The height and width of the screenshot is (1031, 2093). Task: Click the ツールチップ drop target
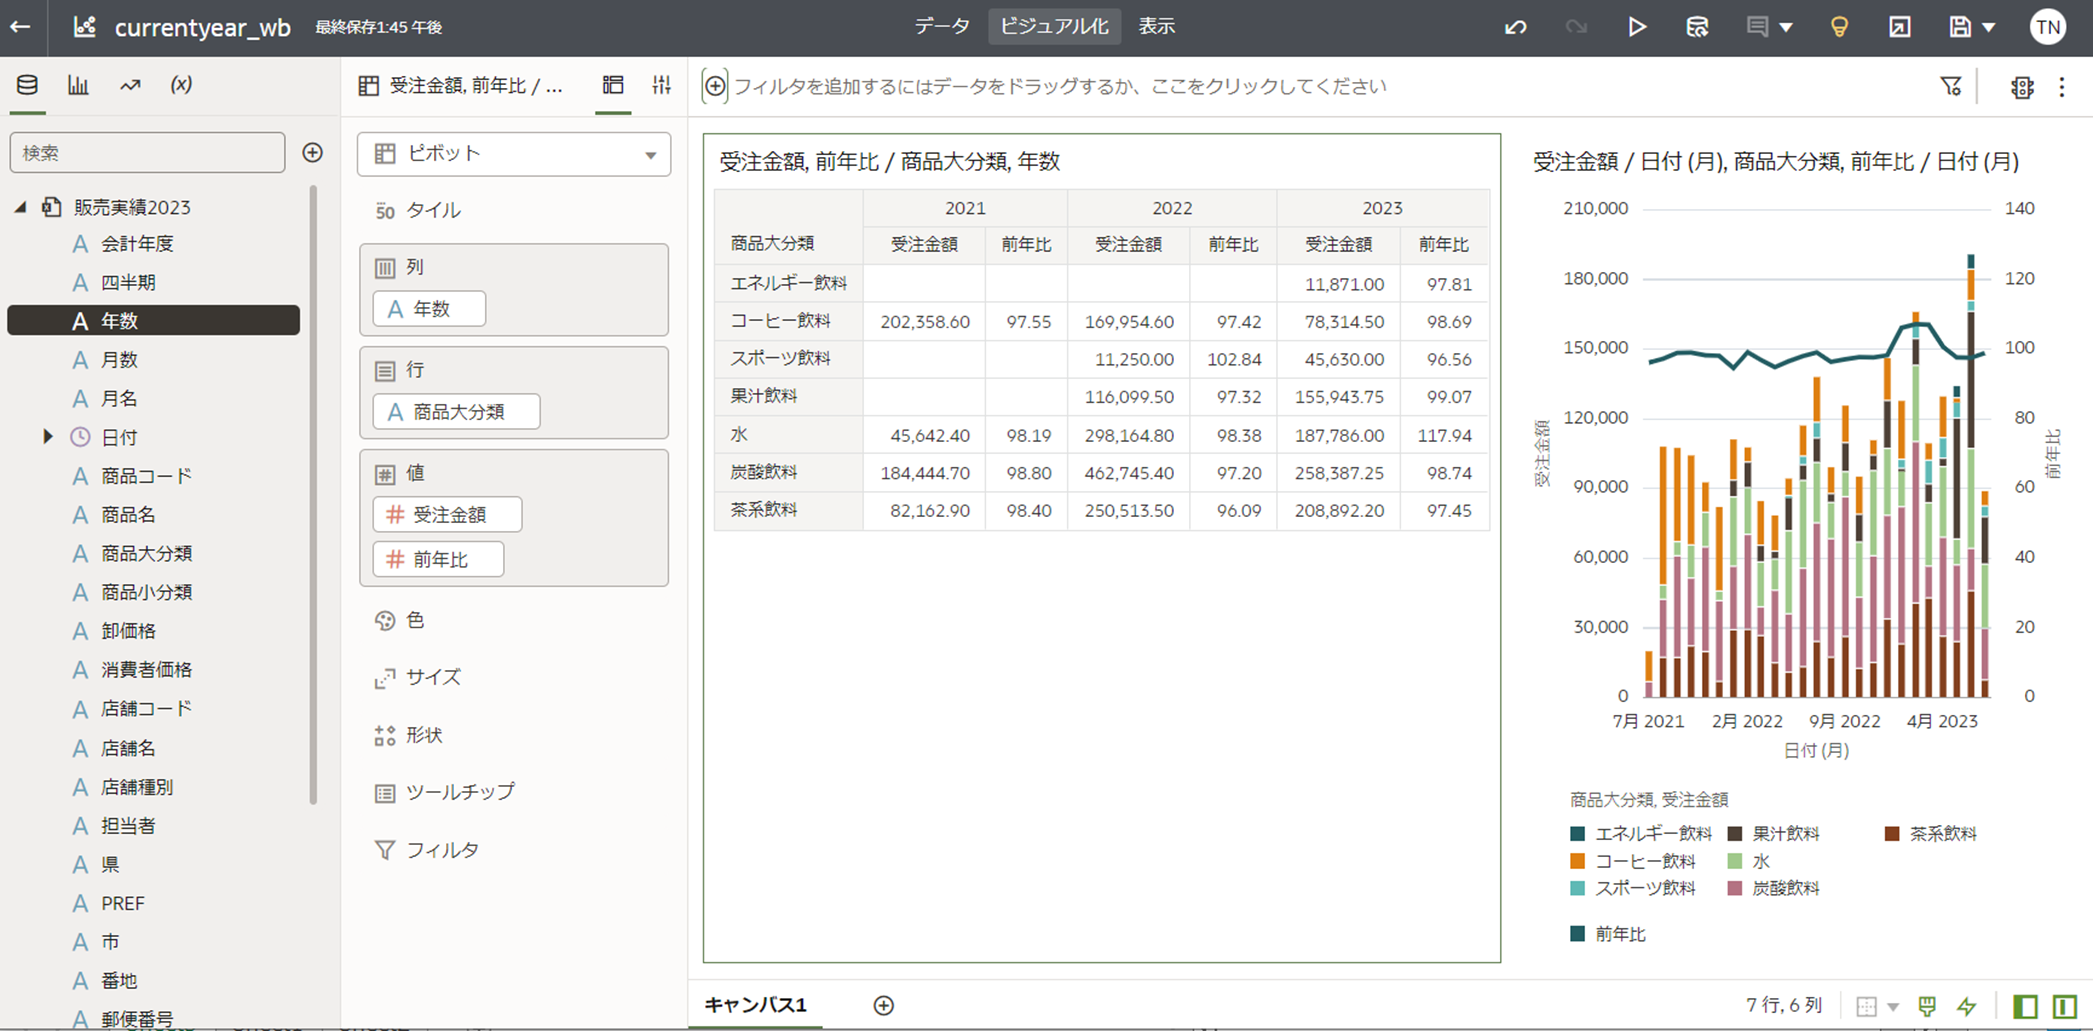514,792
